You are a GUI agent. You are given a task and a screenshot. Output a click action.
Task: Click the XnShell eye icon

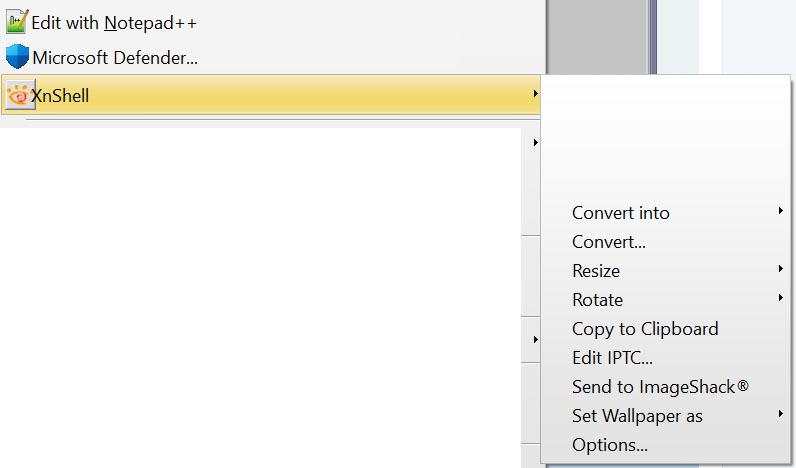click(19, 94)
